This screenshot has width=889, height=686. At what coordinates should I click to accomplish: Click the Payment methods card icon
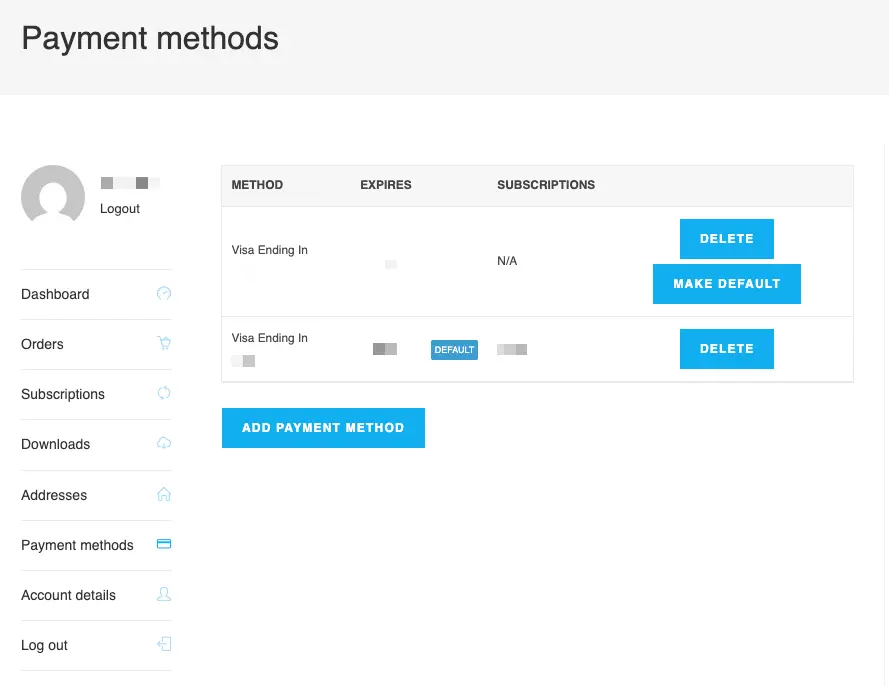click(164, 544)
